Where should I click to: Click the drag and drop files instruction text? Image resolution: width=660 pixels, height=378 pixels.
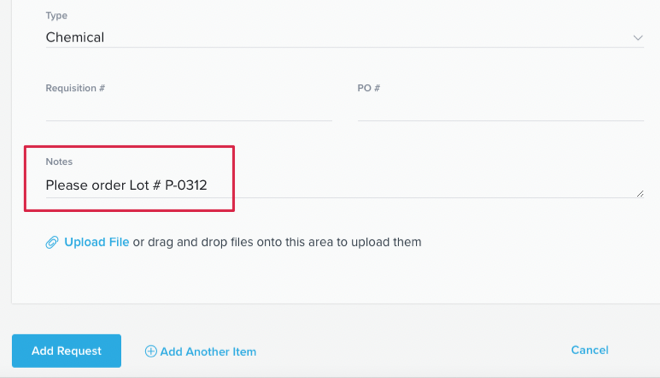tap(277, 242)
